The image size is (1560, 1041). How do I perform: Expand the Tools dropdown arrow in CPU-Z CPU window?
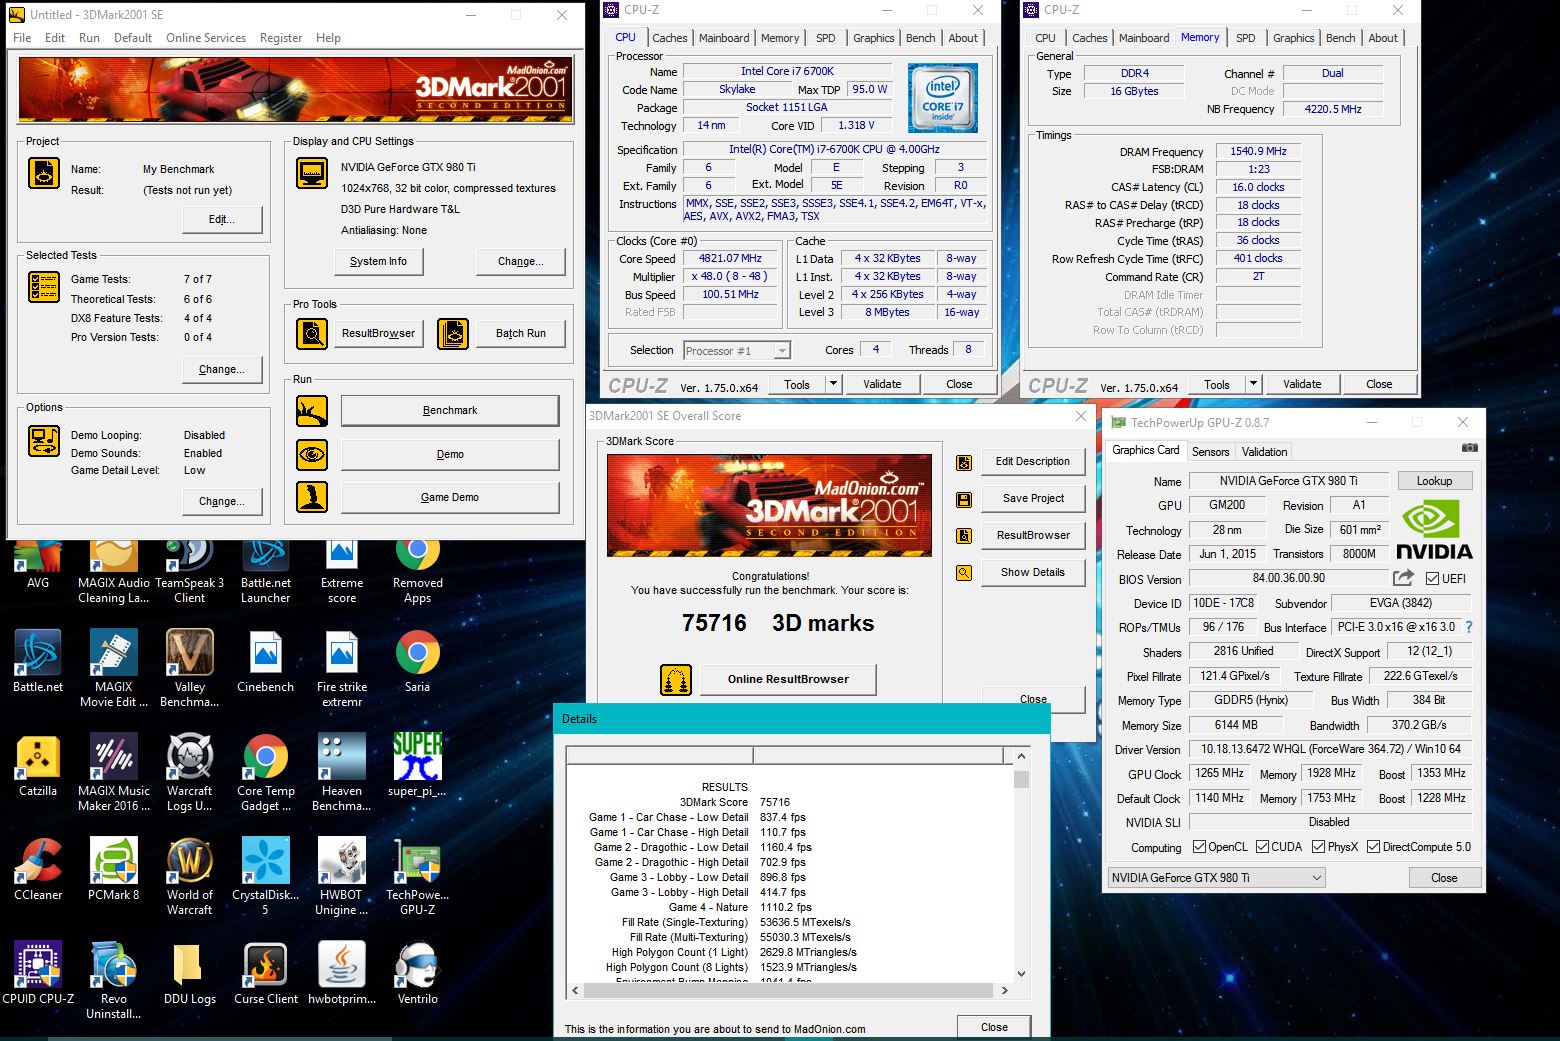833,384
